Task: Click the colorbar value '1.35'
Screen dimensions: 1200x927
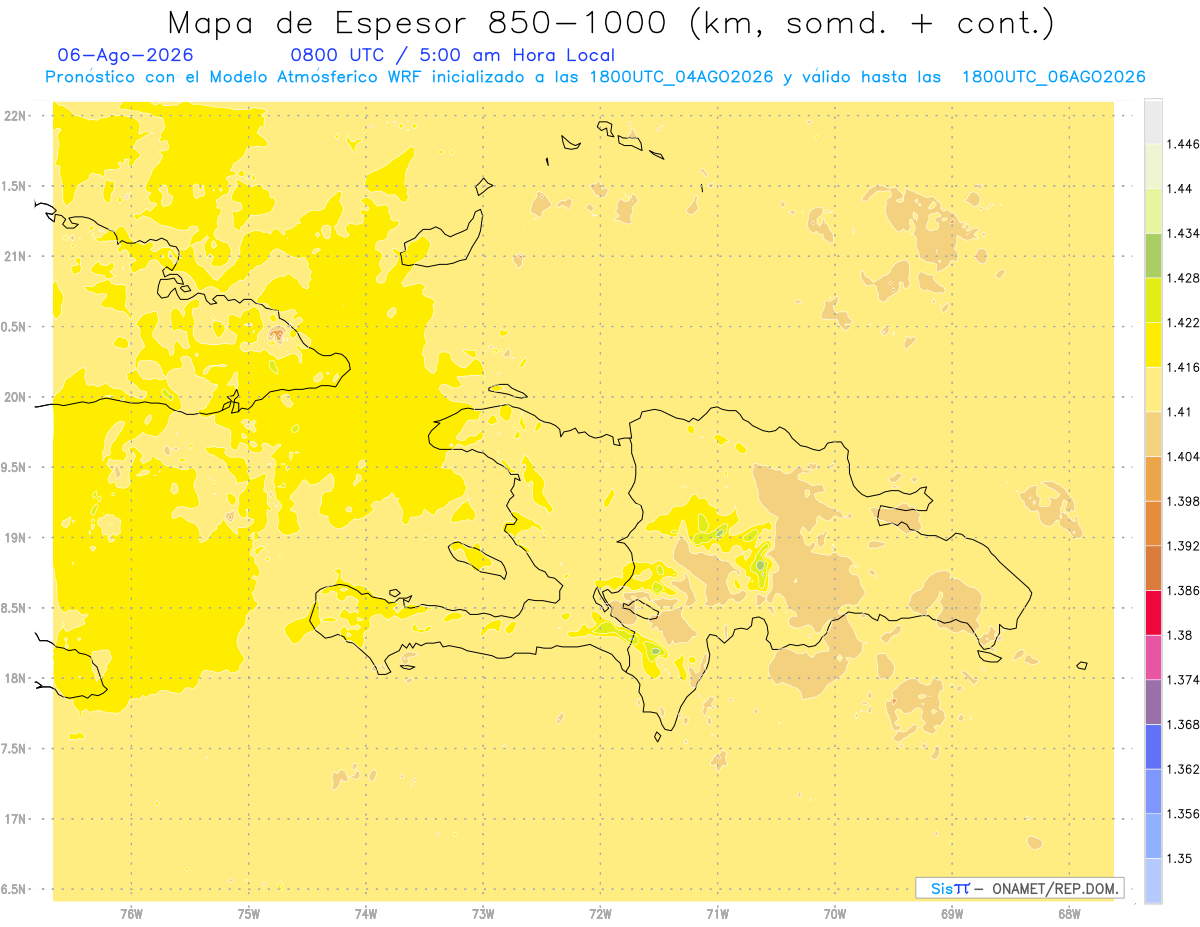Action: tap(1182, 859)
